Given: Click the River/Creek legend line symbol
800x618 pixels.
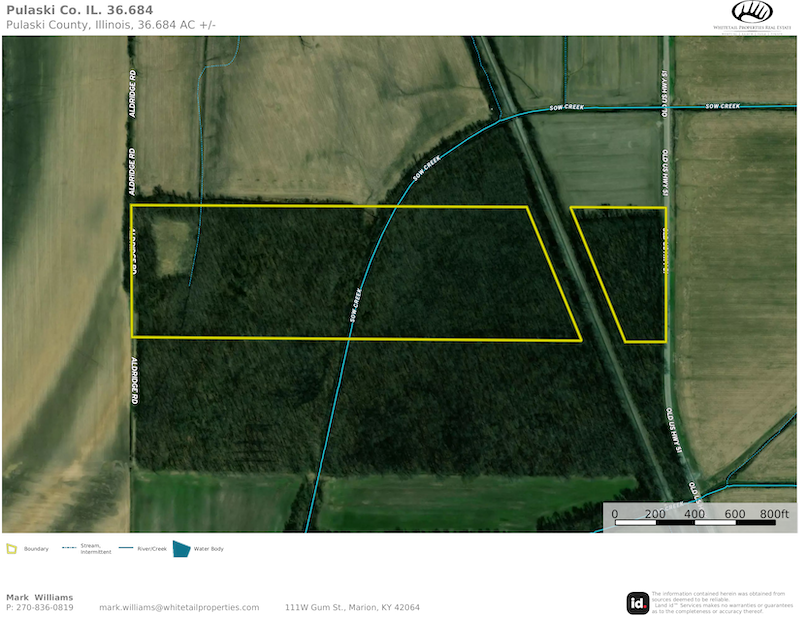Looking at the screenshot, I should click(x=127, y=548).
